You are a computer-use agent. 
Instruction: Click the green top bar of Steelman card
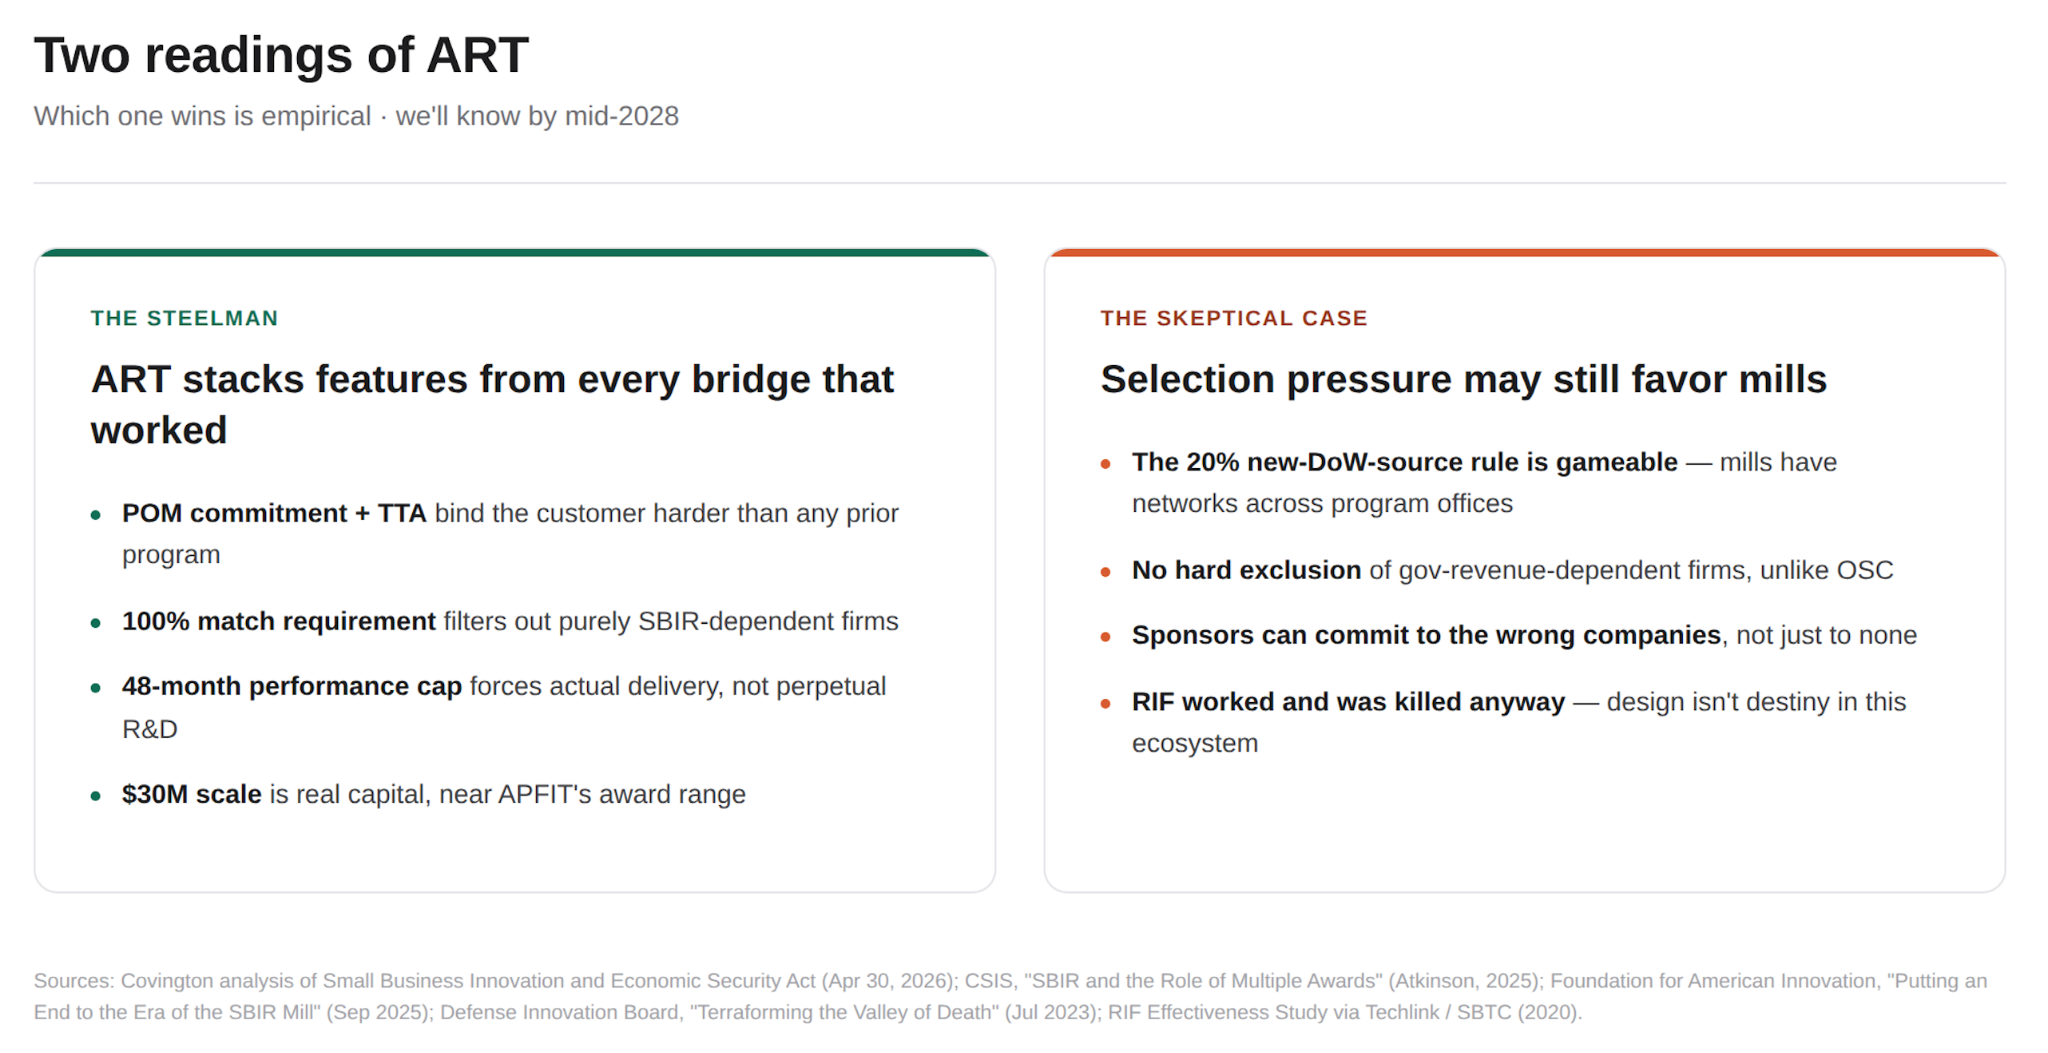coord(515,253)
